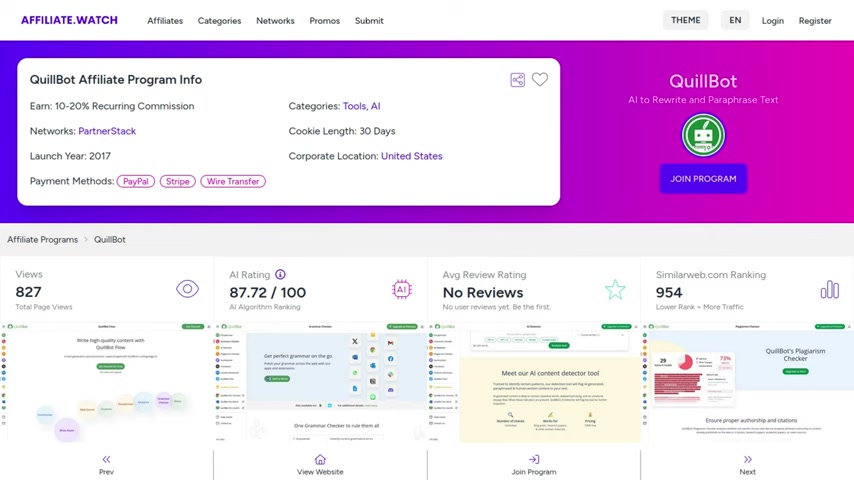The height and width of the screenshot is (480, 854).
Task: Click the Earn: 10-20% Recurring Commission text
Action: 112,106
